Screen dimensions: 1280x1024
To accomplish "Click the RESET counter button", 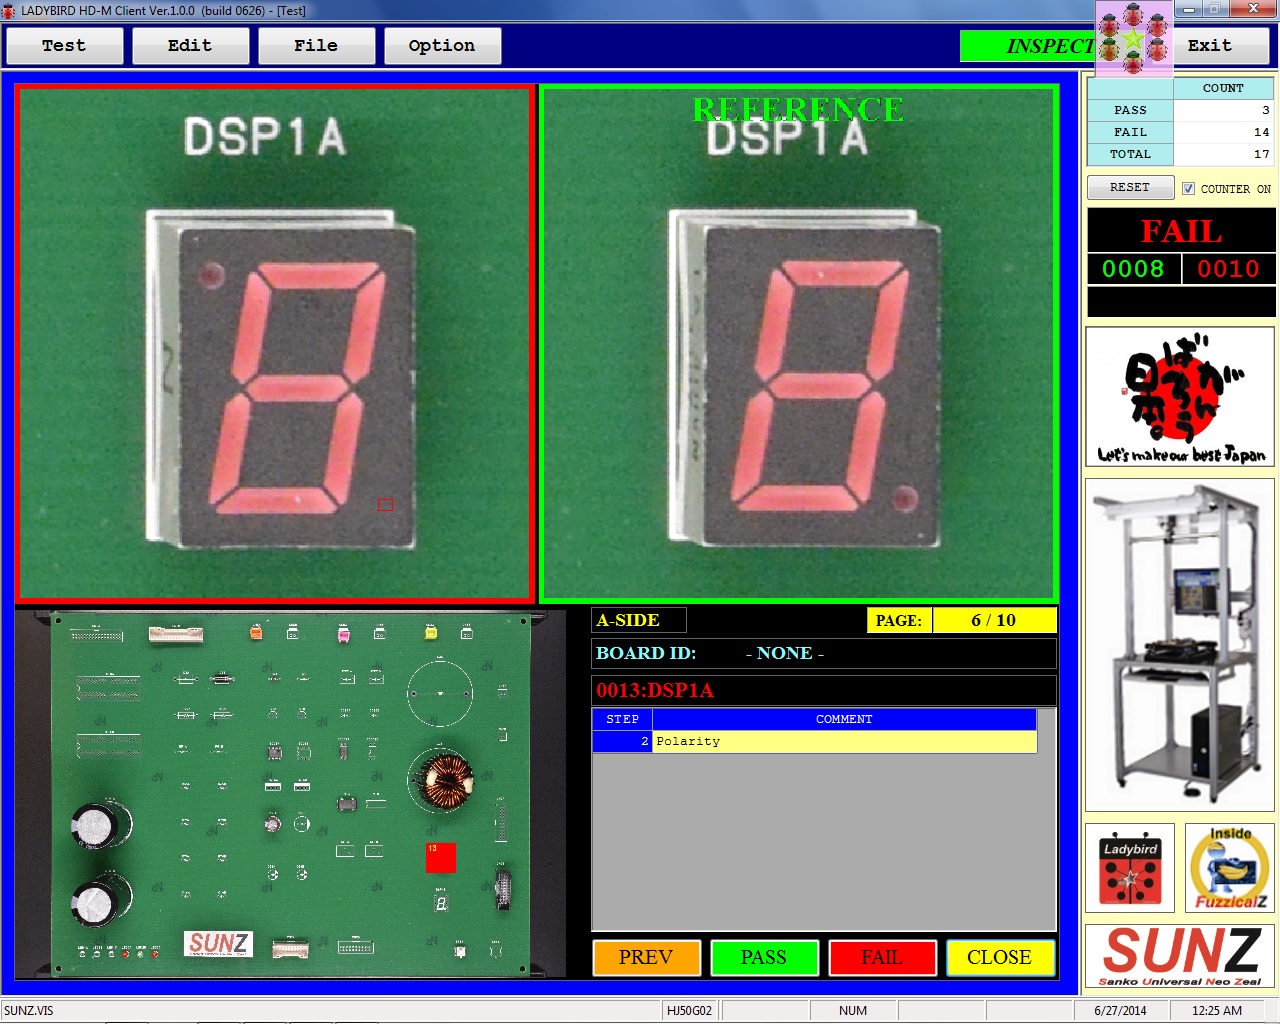I will click(1130, 188).
